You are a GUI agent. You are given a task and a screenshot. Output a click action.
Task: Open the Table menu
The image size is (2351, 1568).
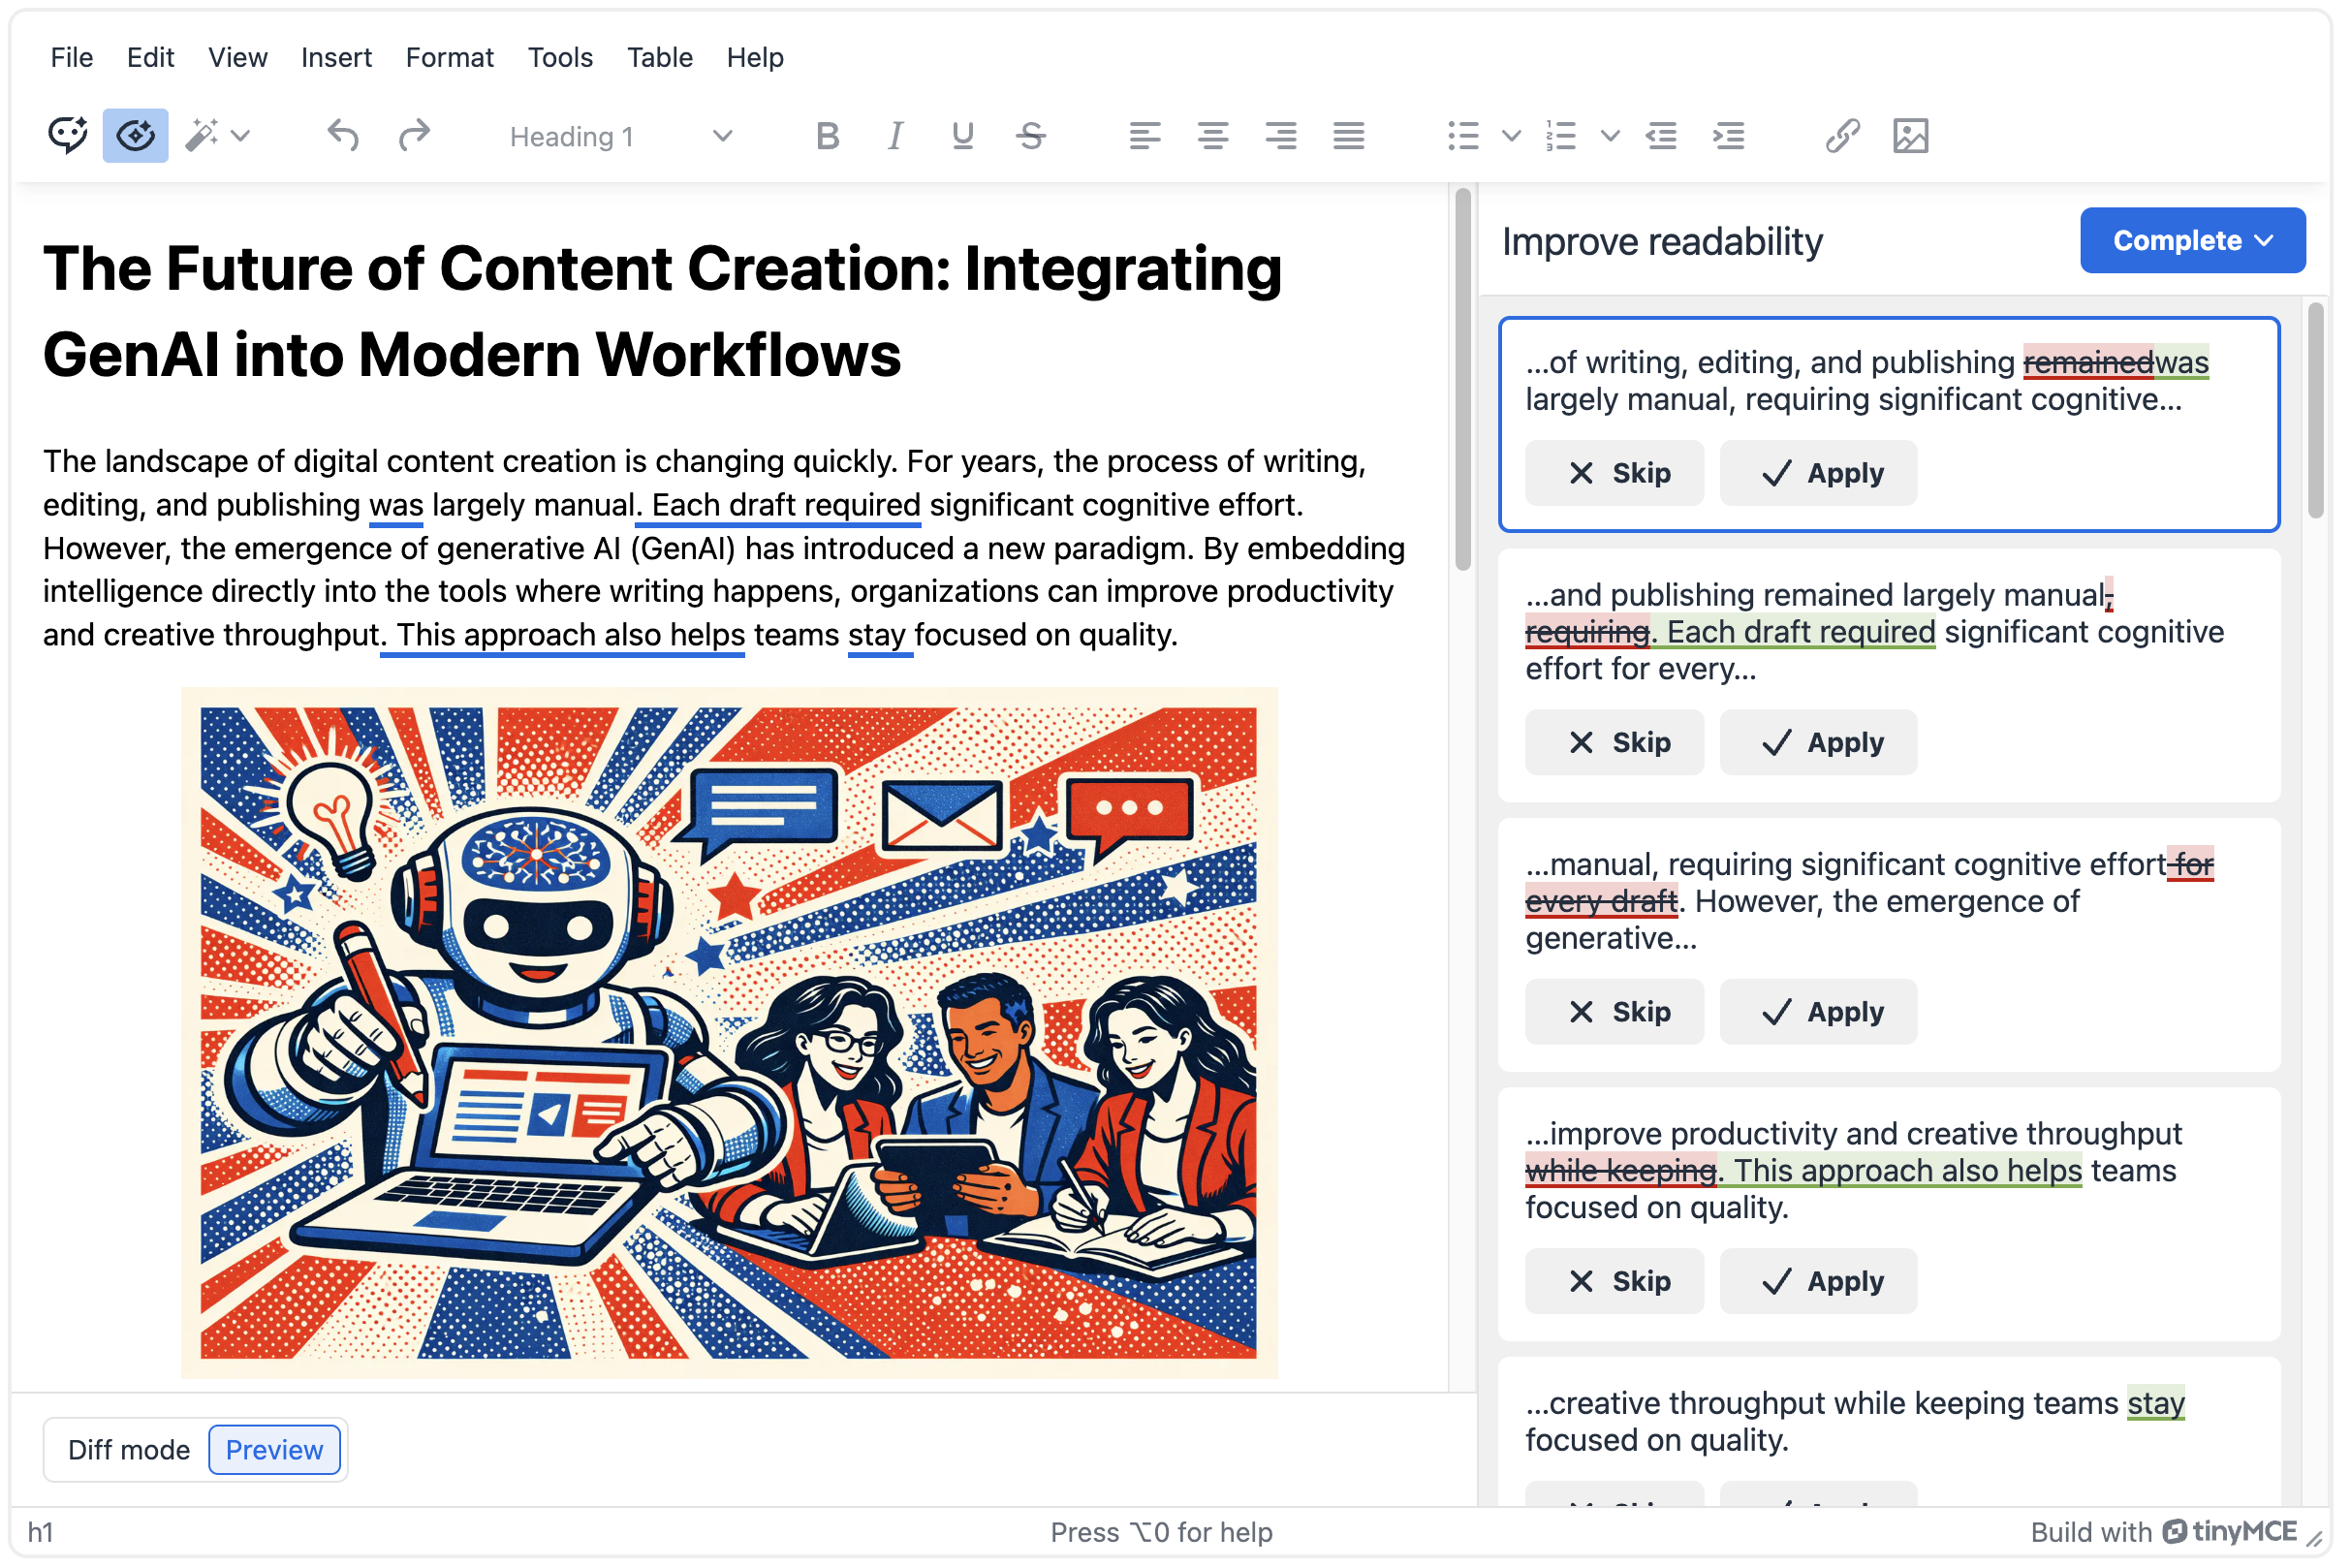tap(659, 57)
